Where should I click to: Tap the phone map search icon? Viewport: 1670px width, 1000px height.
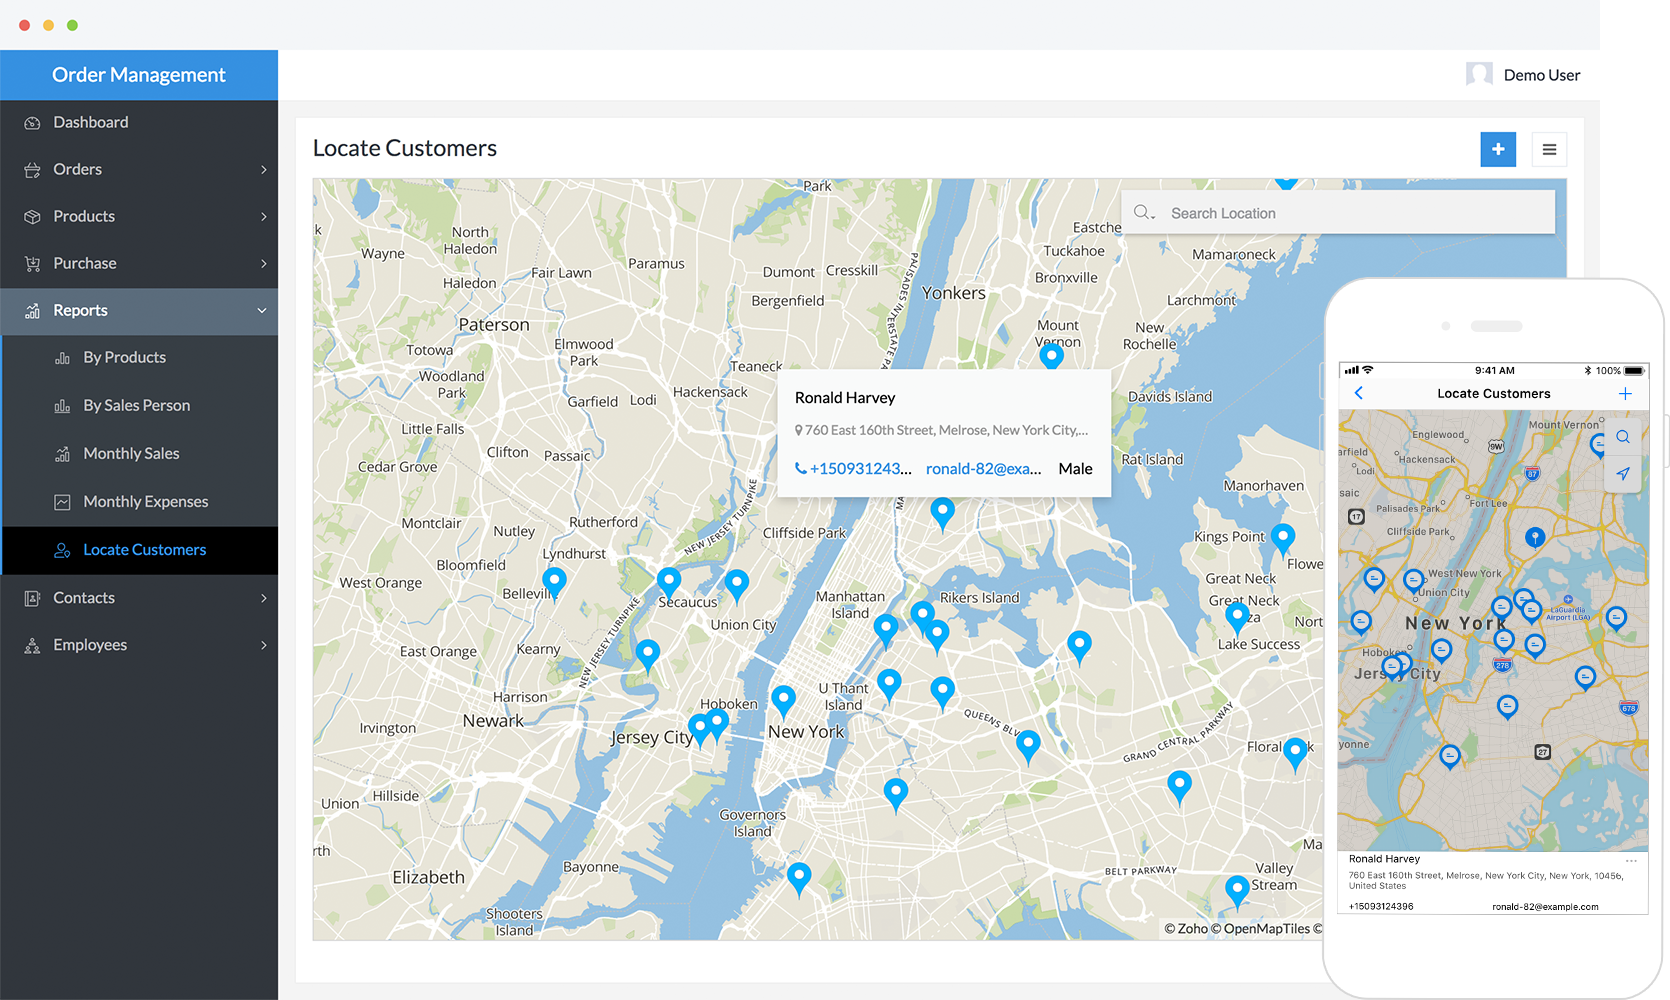1622,437
